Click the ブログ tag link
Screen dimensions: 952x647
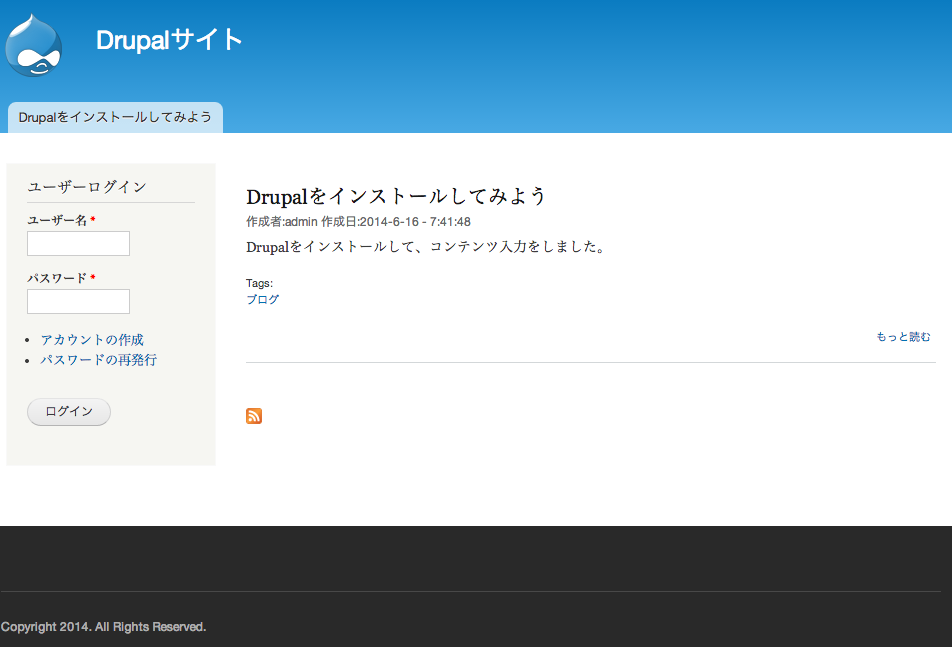(x=263, y=299)
